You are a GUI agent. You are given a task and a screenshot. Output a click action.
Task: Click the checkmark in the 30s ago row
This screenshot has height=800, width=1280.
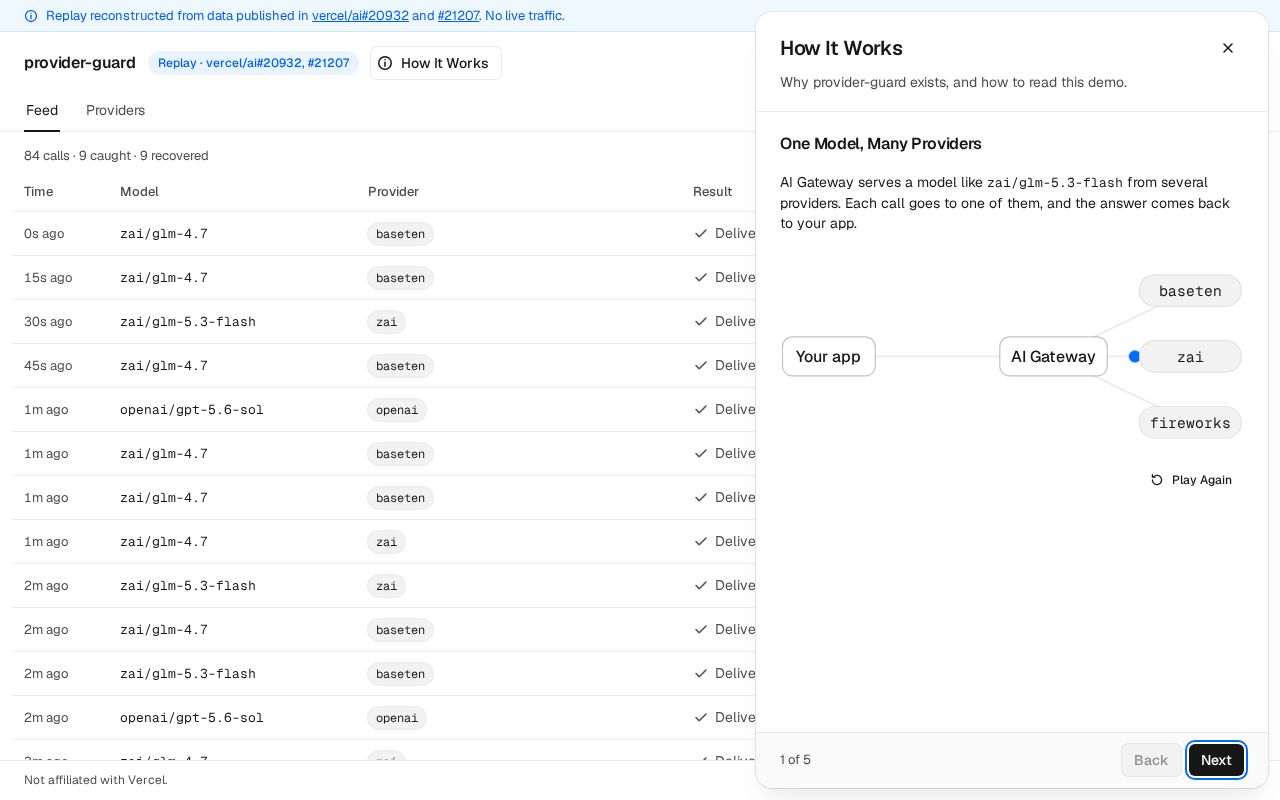pyautogui.click(x=701, y=321)
